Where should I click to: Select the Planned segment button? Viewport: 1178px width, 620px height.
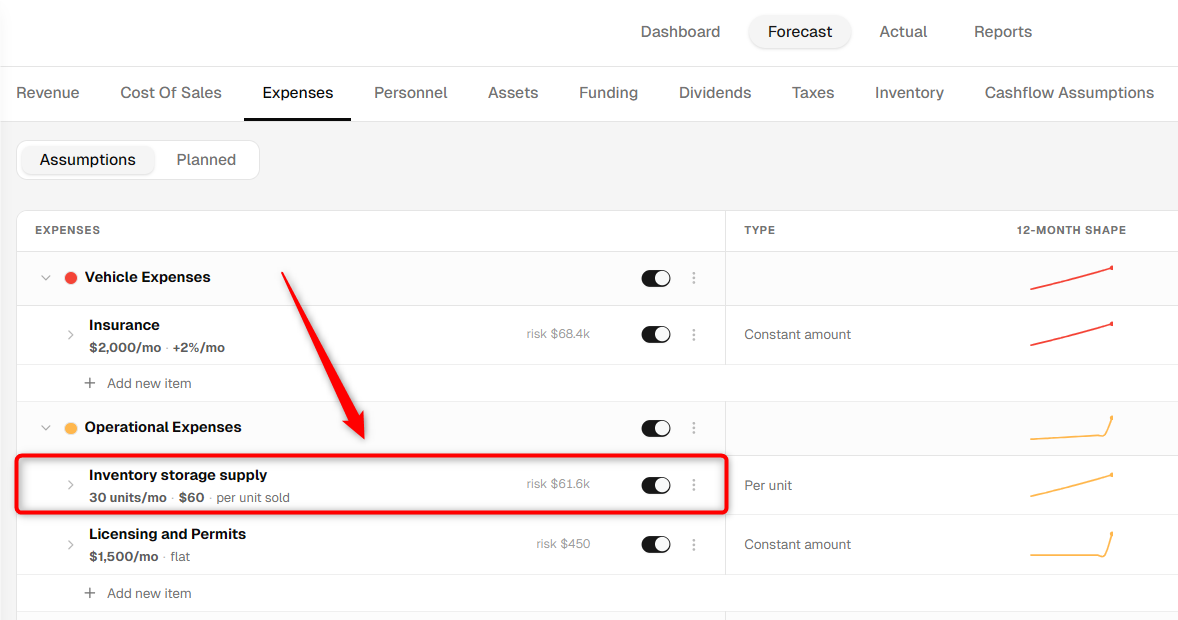(x=206, y=160)
